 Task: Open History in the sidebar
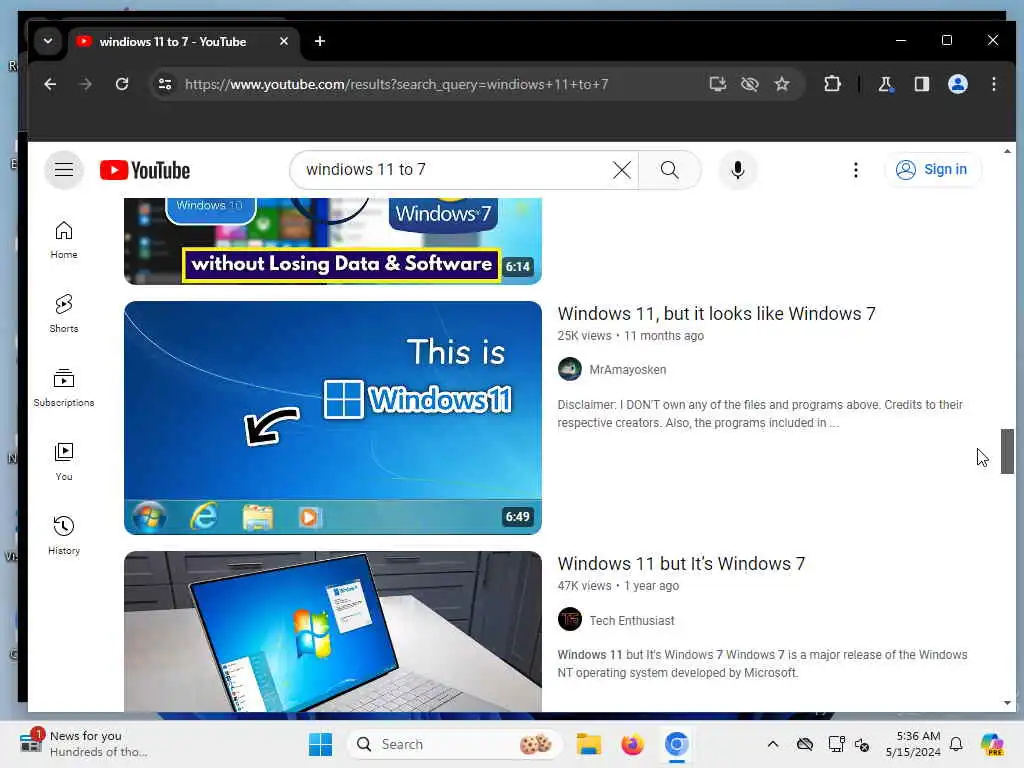pos(64,536)
